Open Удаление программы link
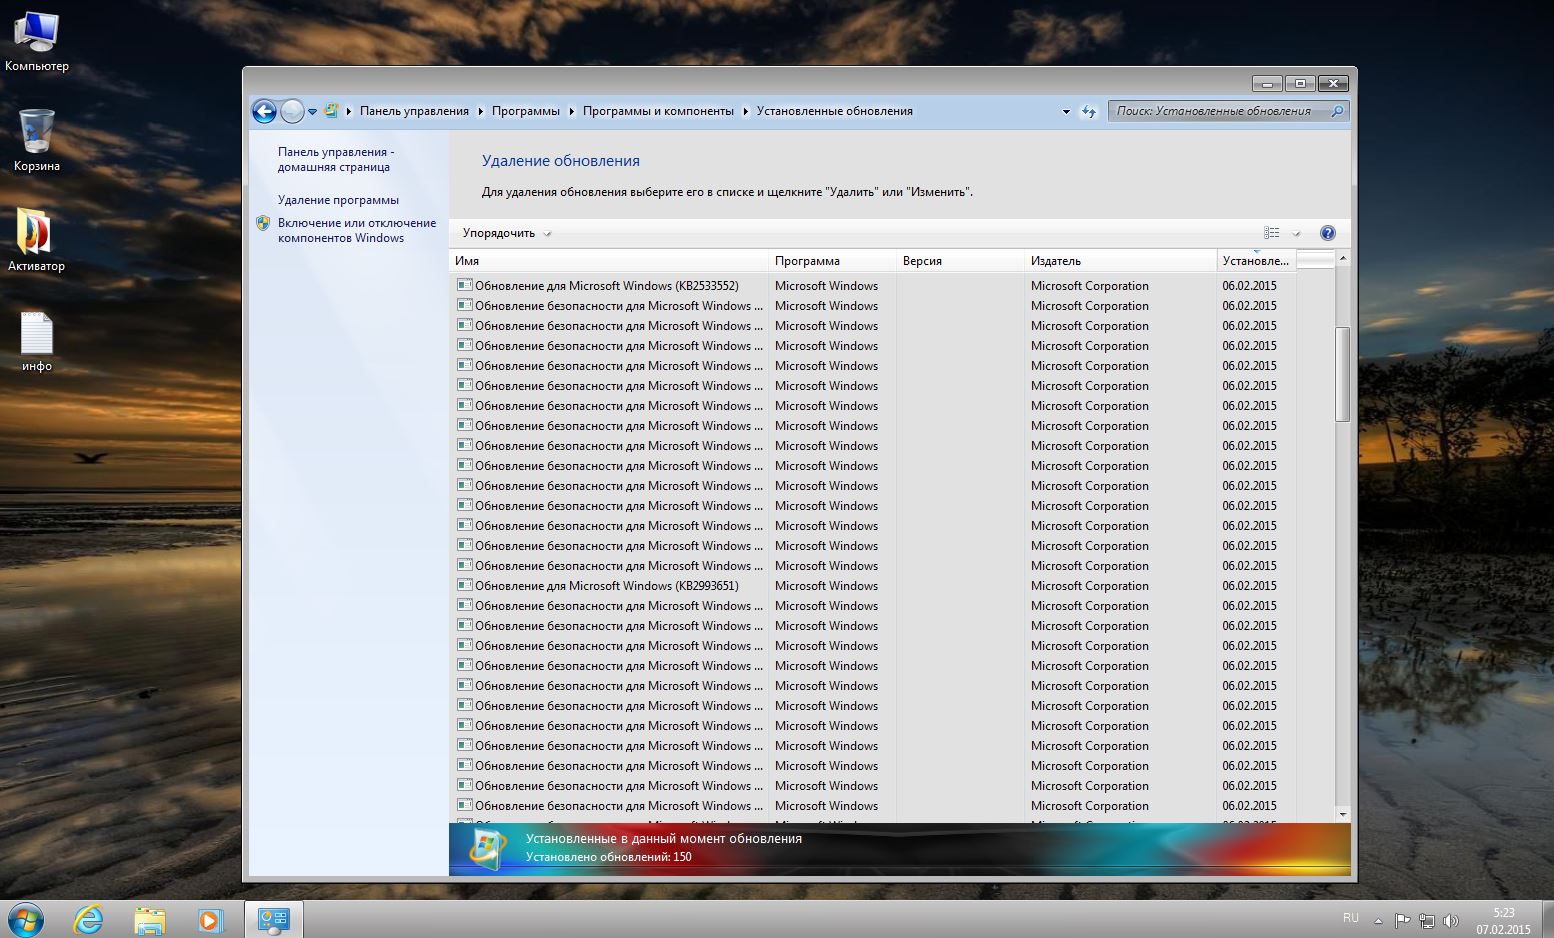The height and width of the screenshot is (938, 1554). [x=338, y=200]
